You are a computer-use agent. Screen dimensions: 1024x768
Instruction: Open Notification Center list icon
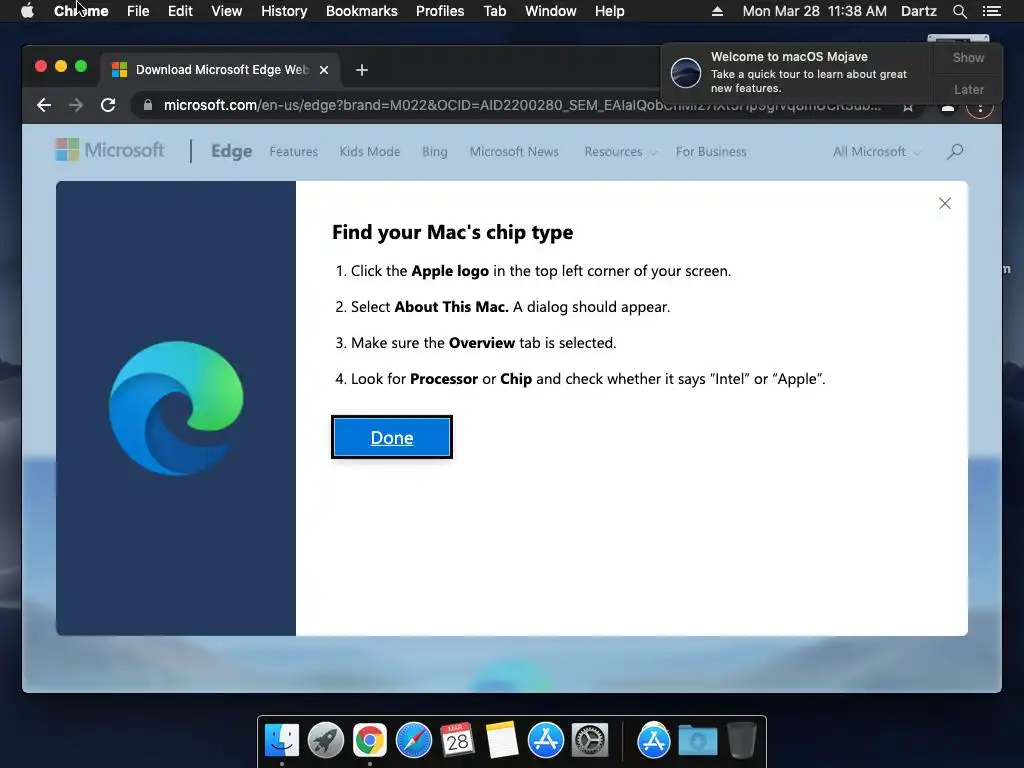click(992, 11)
